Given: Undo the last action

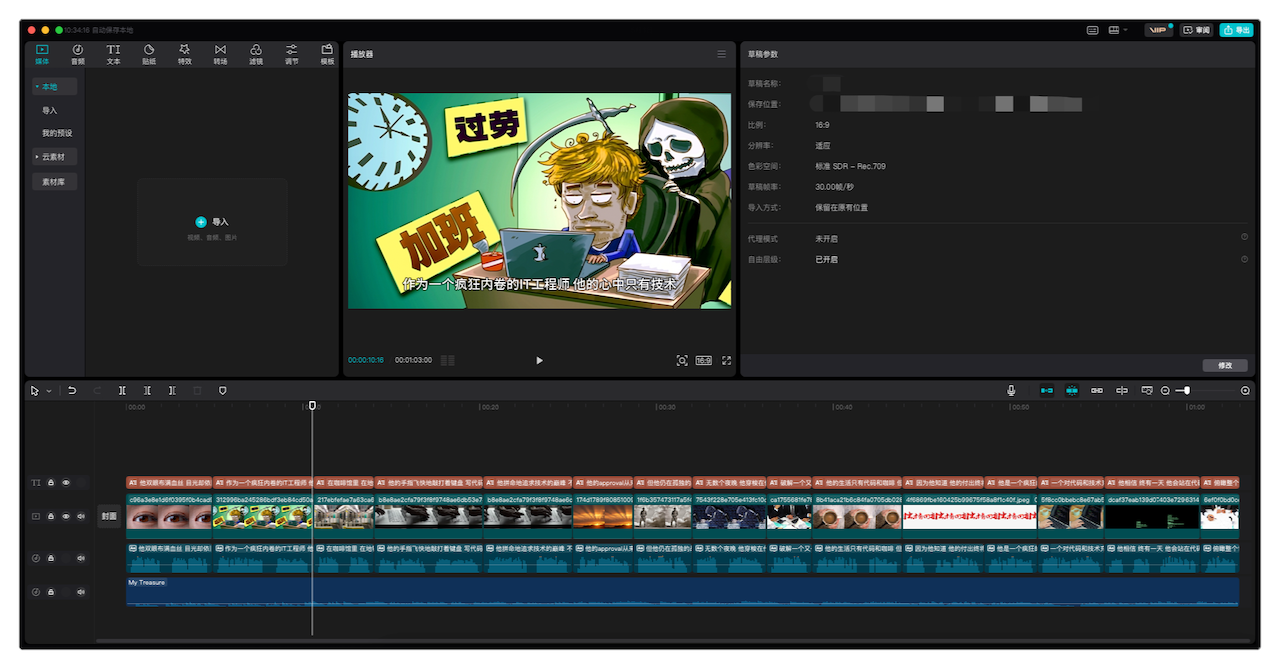Looking at the screenshot, I should [x=72, y=390].
